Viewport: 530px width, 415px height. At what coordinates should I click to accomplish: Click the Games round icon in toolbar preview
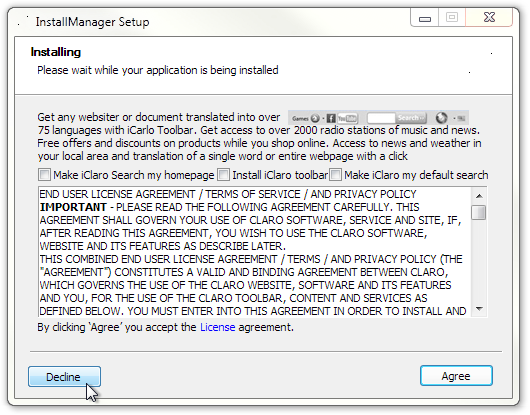(x=315, y=118)
